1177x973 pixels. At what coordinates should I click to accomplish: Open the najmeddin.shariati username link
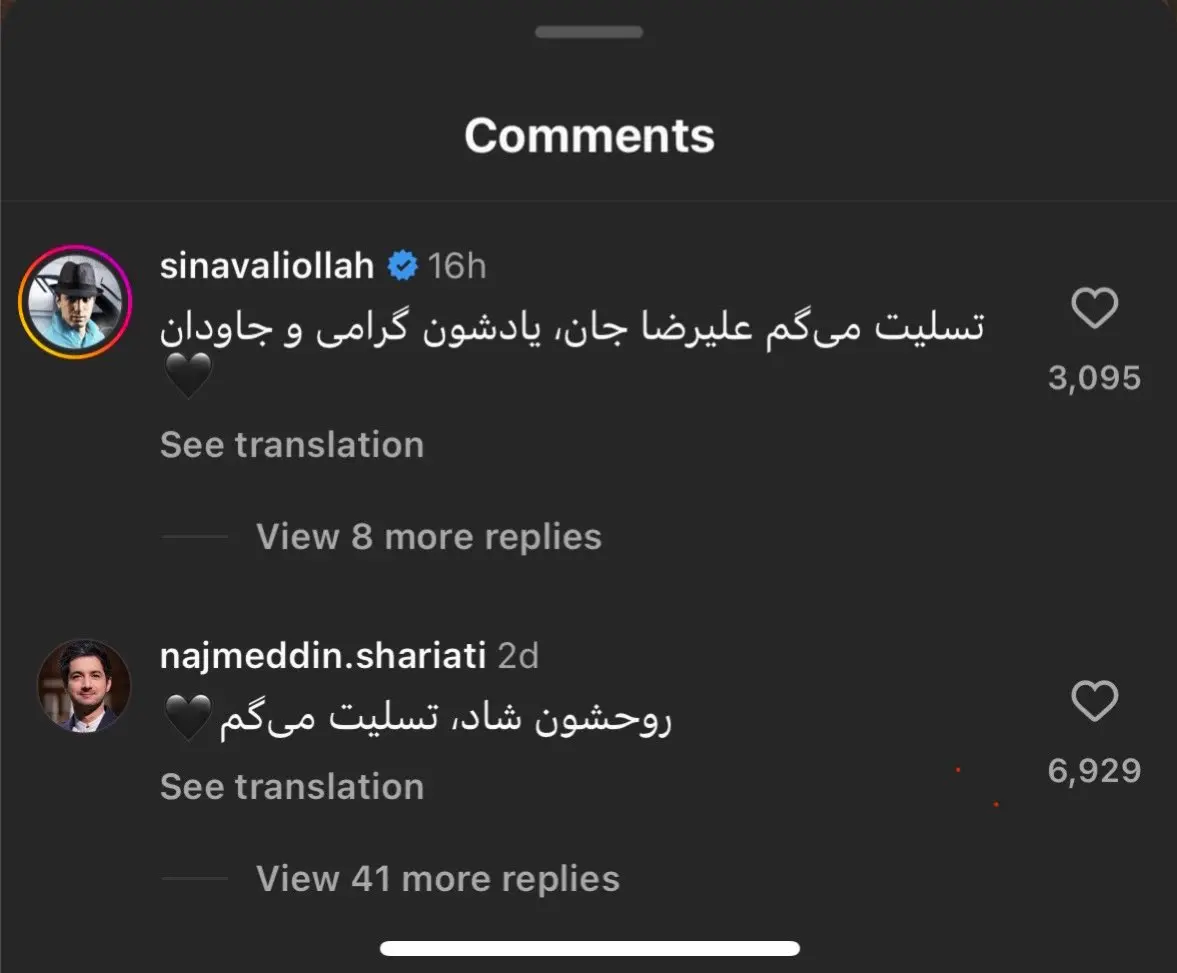point(322,656)
